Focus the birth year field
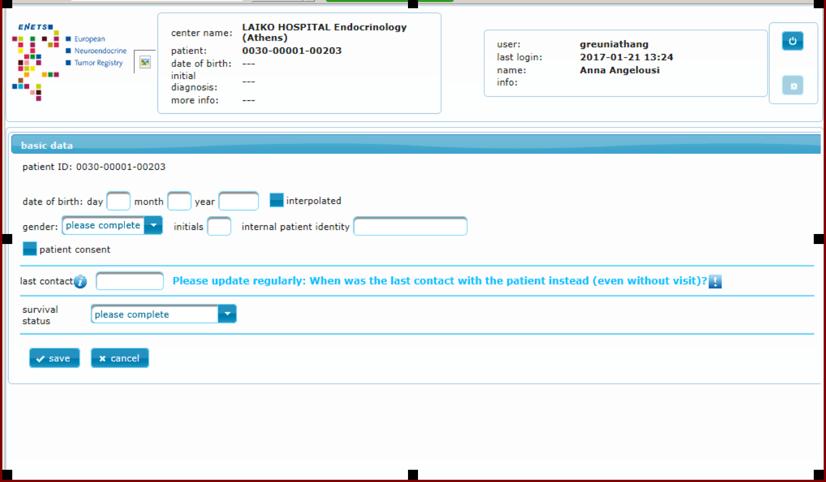 tap(239, 201)
